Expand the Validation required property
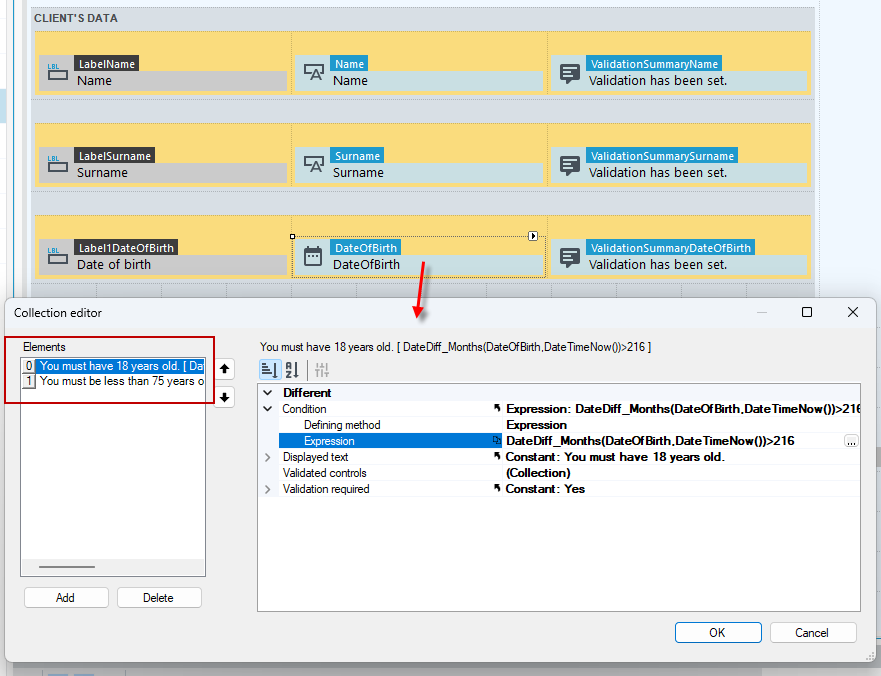The width and height of the screenshot is (881, 676). [x=268, y=489]
